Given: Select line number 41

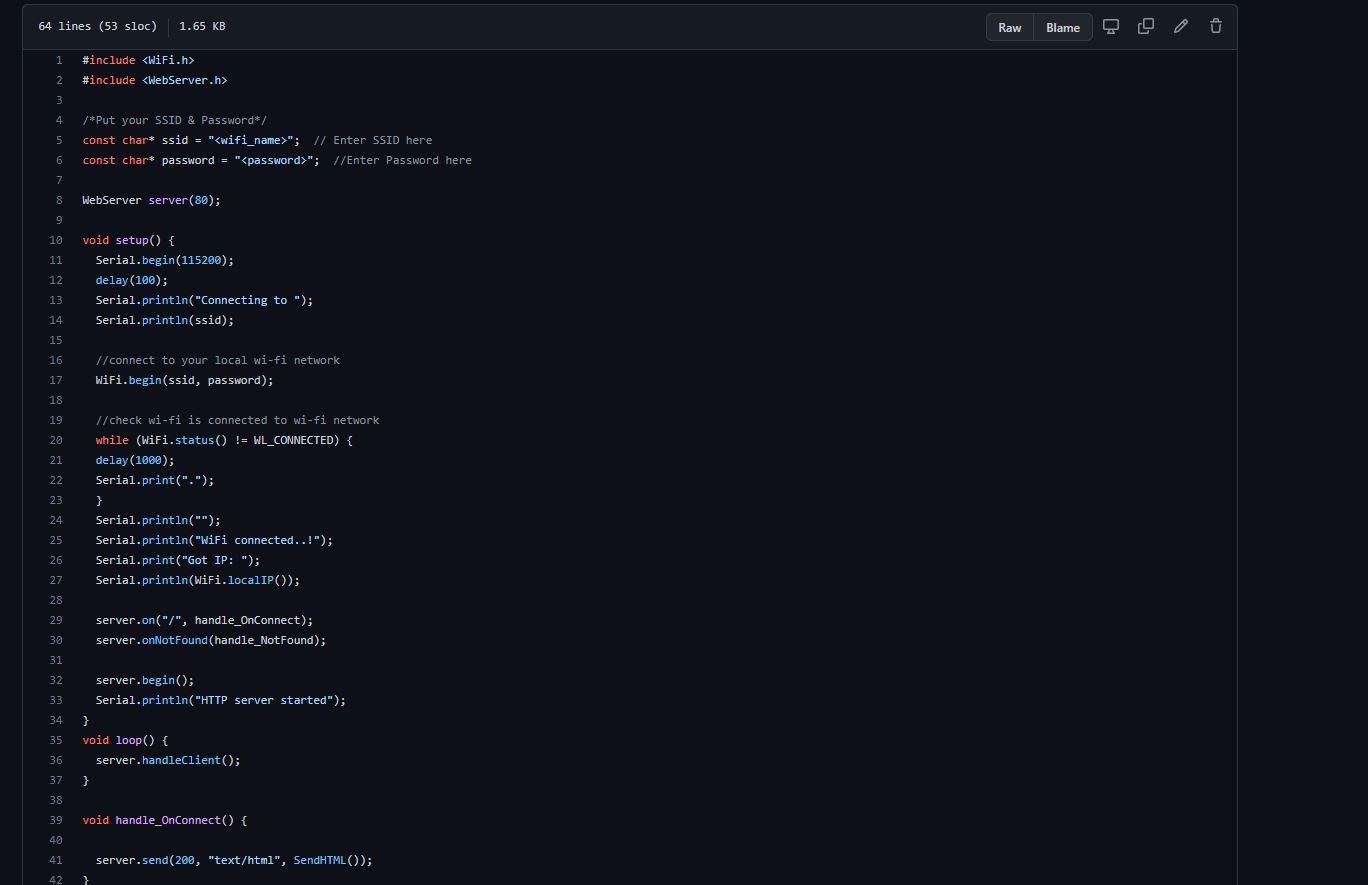Looking at the screenshot, I should (x=56, y=860).
